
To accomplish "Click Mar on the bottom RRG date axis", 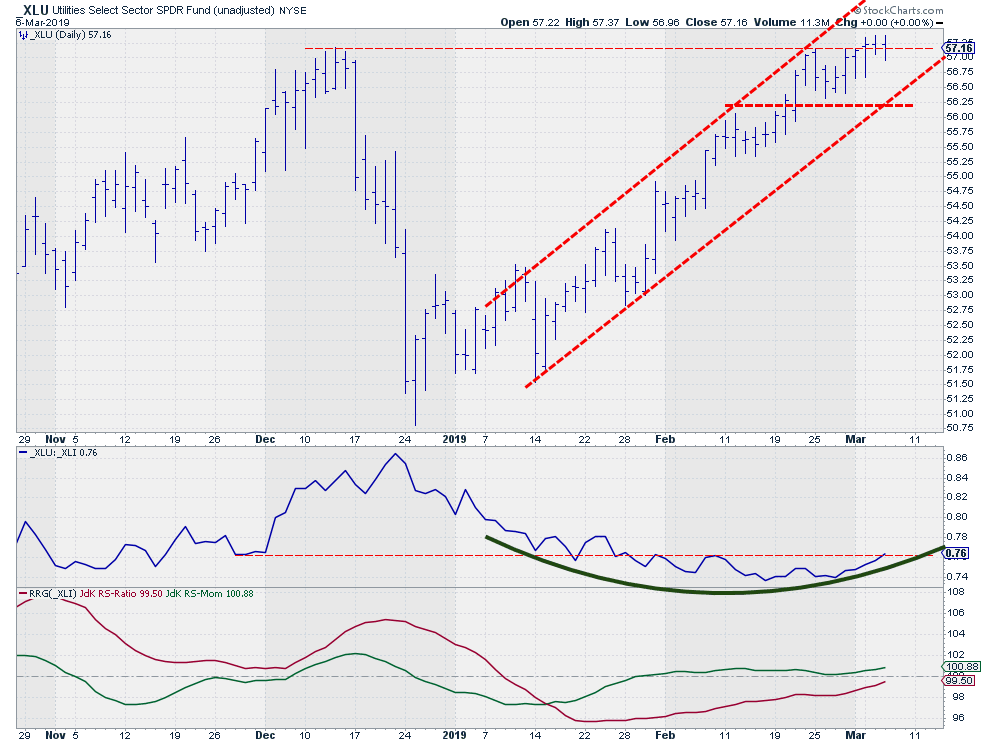I will click(x=856, y=735).
